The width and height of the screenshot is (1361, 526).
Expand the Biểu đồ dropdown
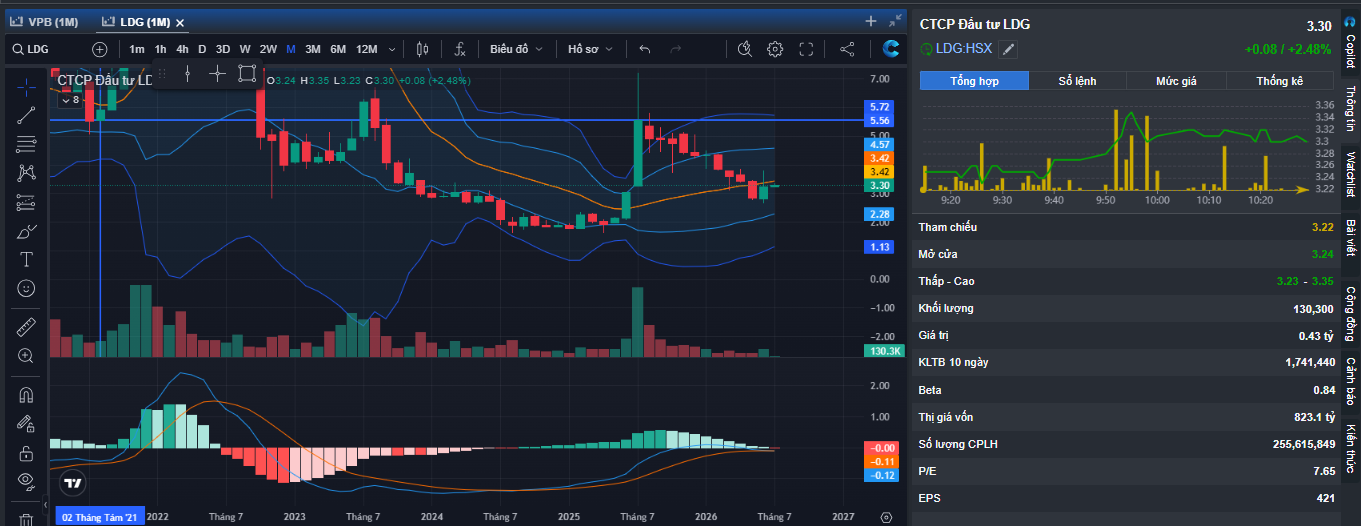[516, 49]
